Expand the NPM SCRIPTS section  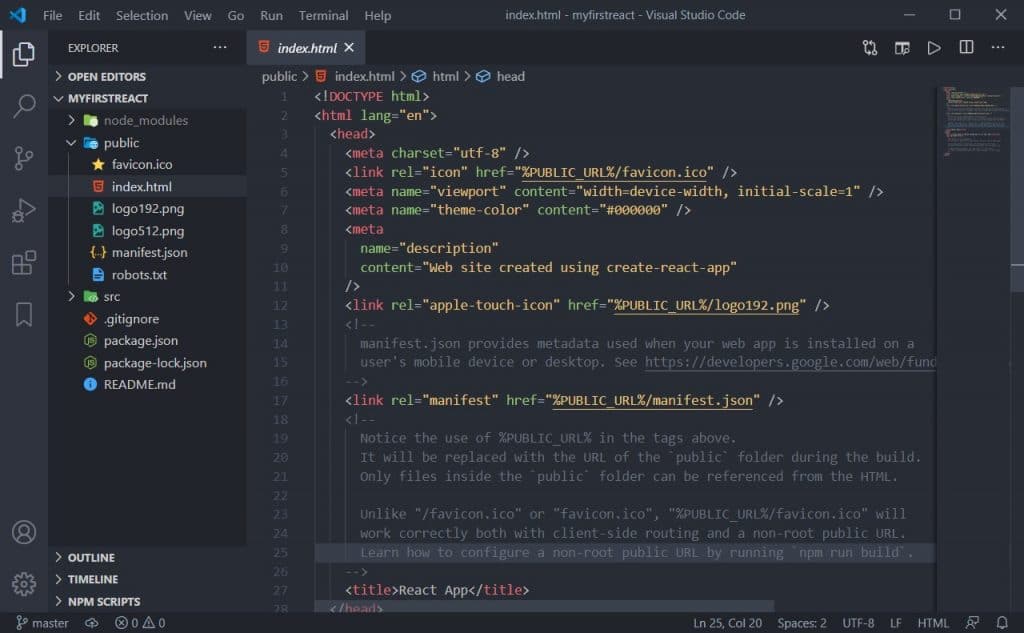tap(104, 601)
